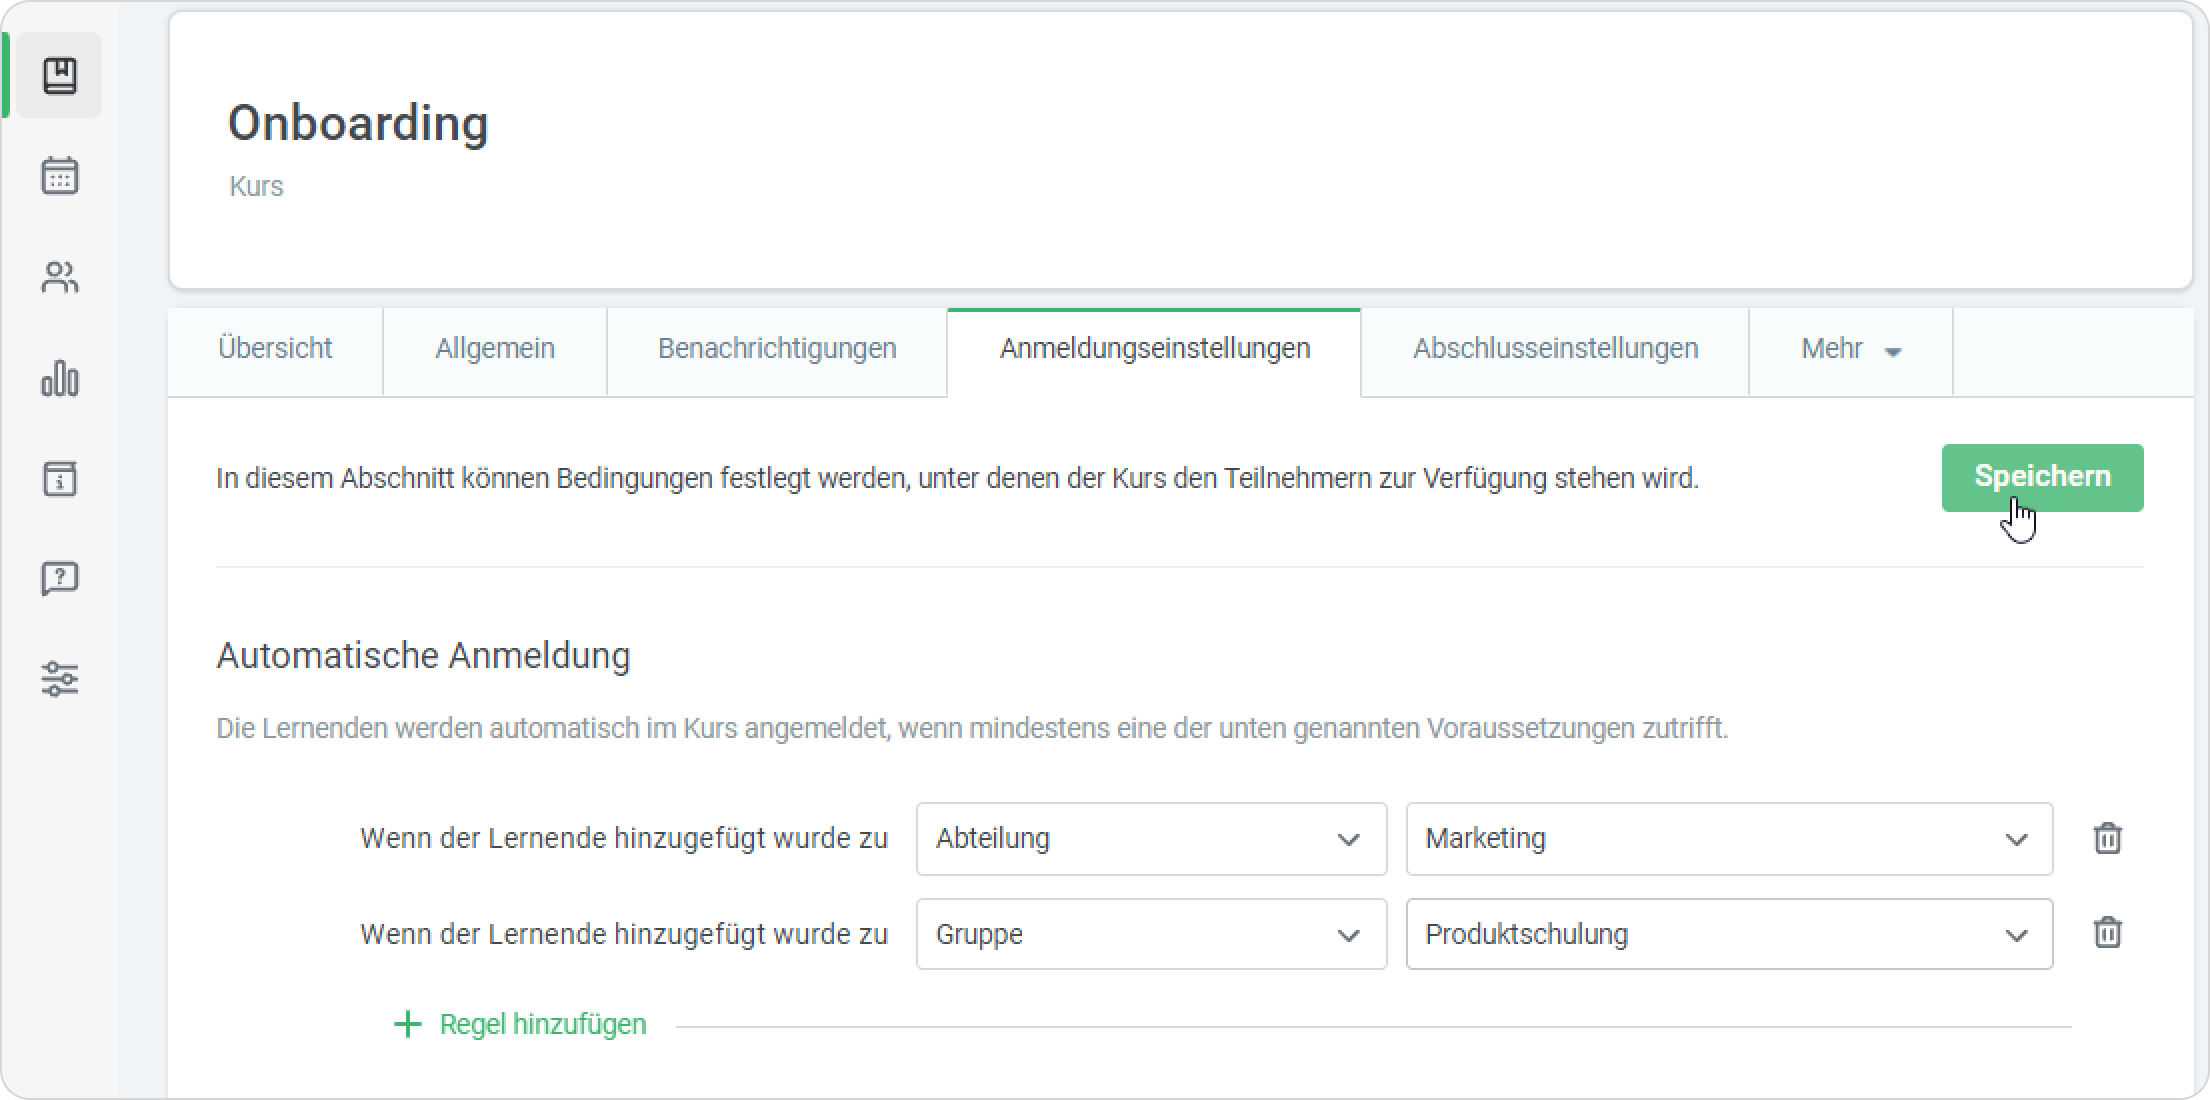Open the users icon in sidebar
Screen dimensions: 2210x1100
coord(60,277)
